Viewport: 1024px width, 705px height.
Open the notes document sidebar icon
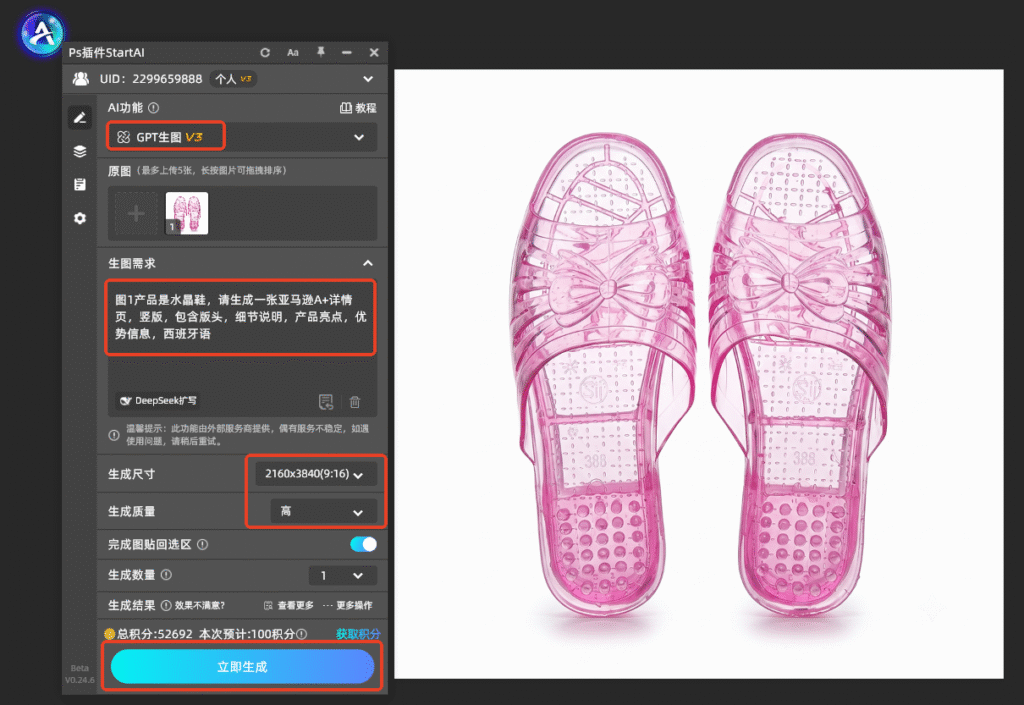click(80, 185)
